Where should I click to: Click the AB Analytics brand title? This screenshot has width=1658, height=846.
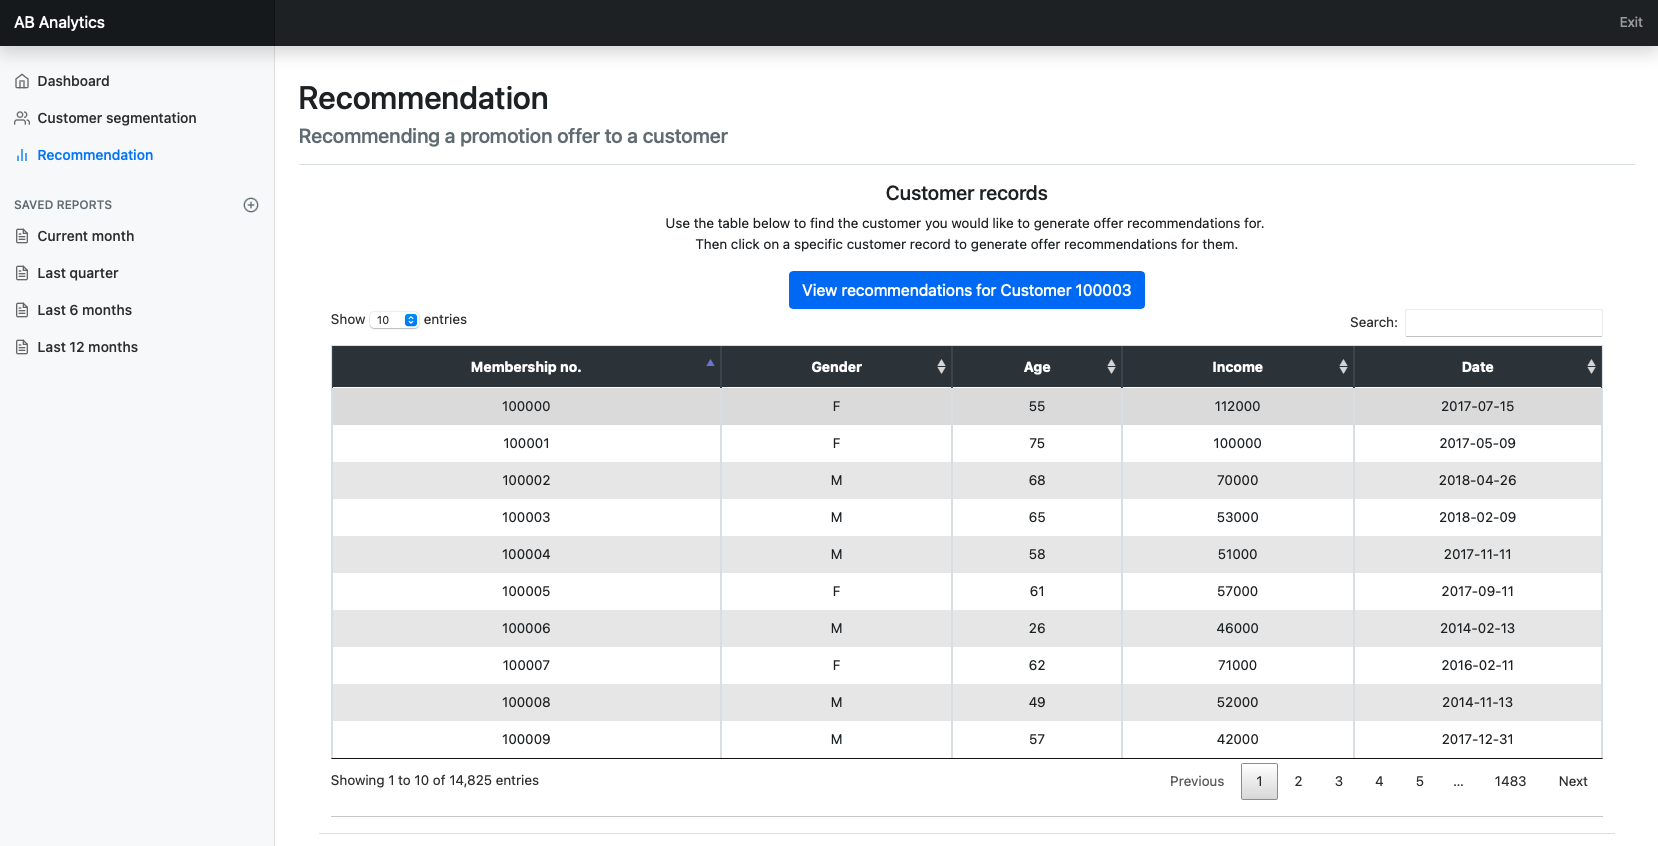59,22
